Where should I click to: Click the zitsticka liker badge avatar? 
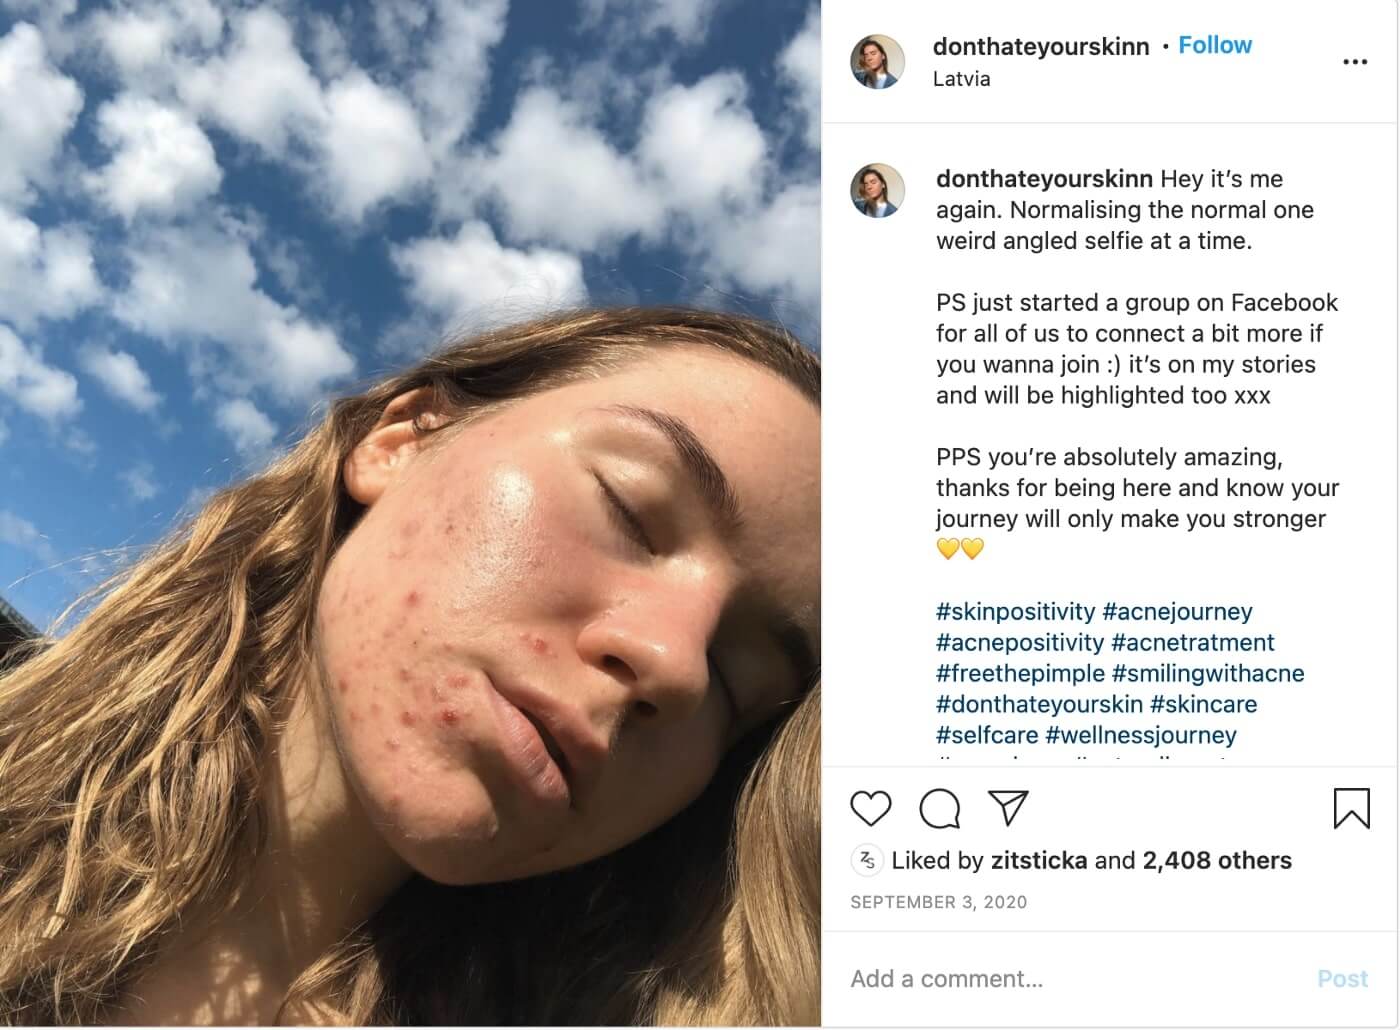(x=866, y=859)
